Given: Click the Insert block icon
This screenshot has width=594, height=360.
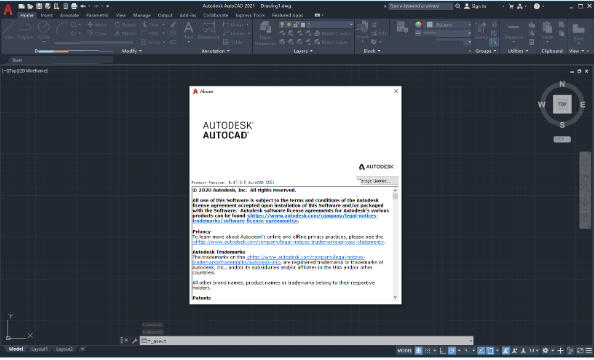Looking at the screenshot, I should tap(363, 30).
